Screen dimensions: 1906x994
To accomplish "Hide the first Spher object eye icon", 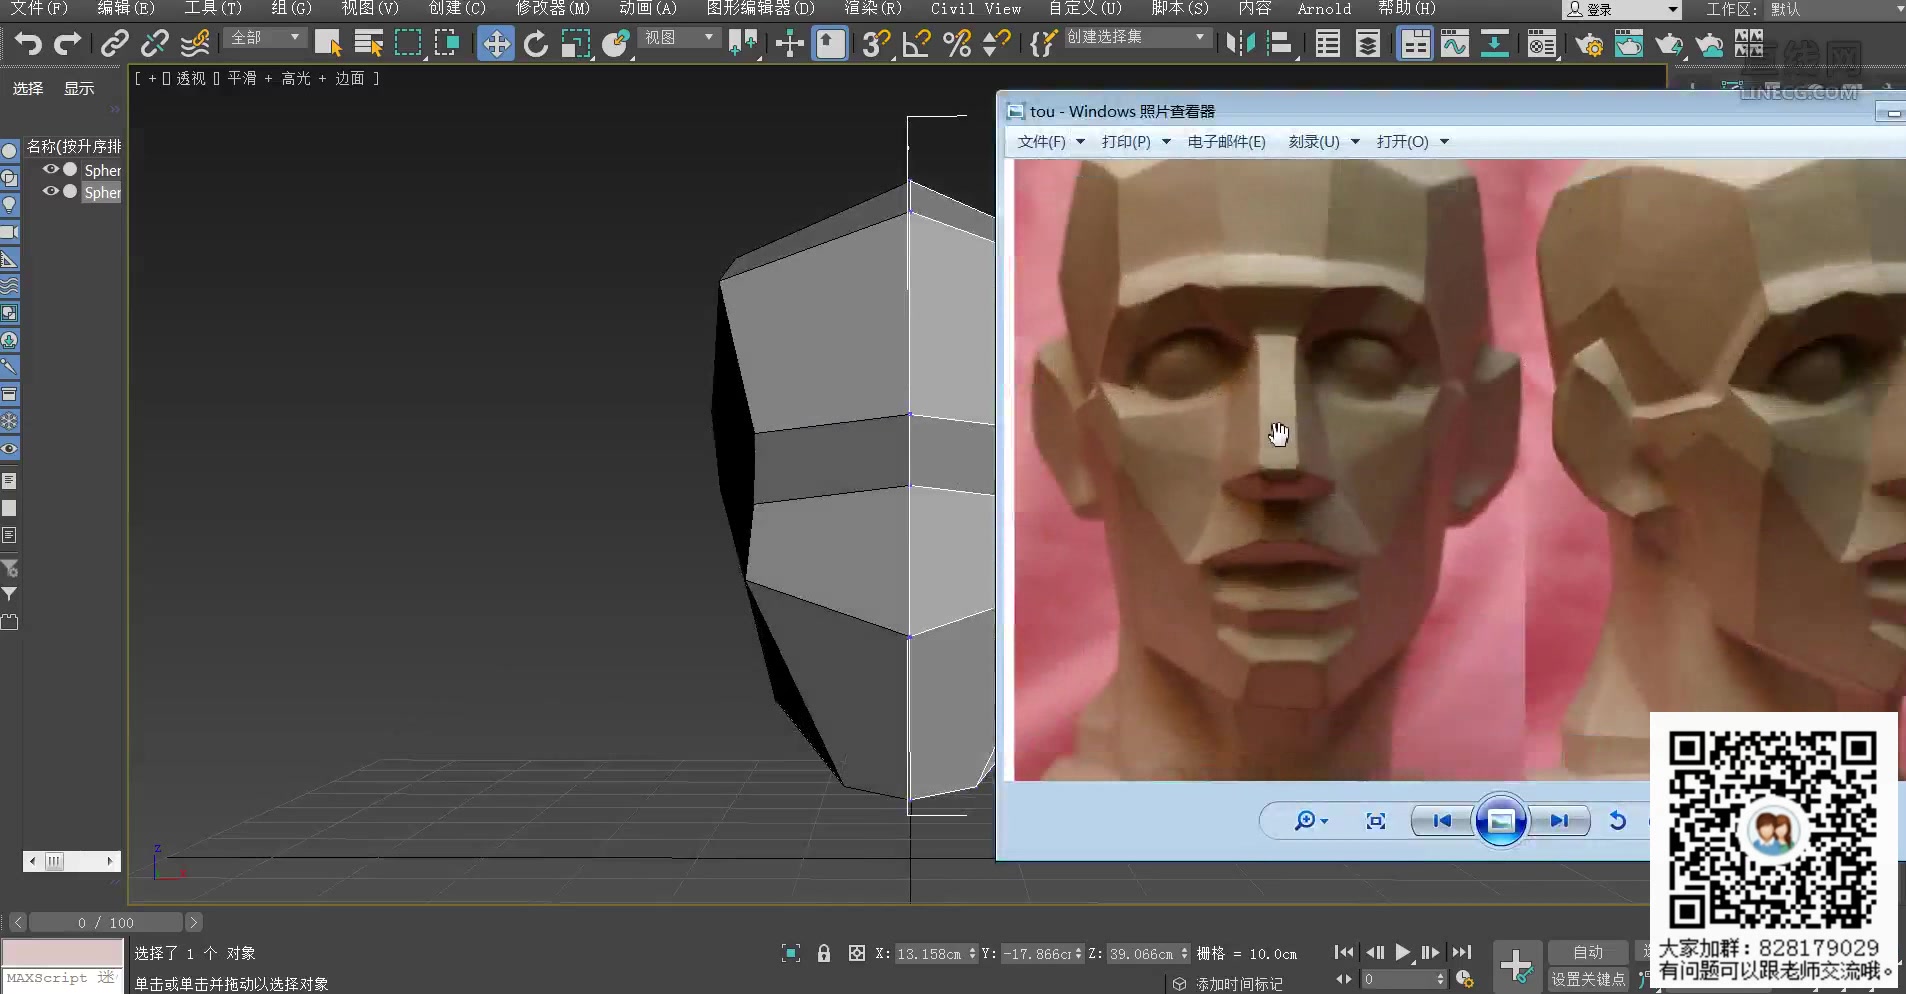I will tap(50, 169).
